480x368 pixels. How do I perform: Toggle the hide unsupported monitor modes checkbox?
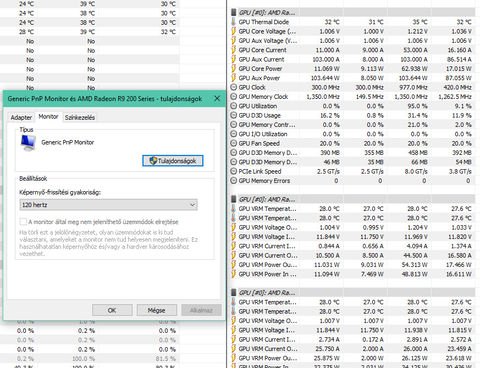point(23,222)
